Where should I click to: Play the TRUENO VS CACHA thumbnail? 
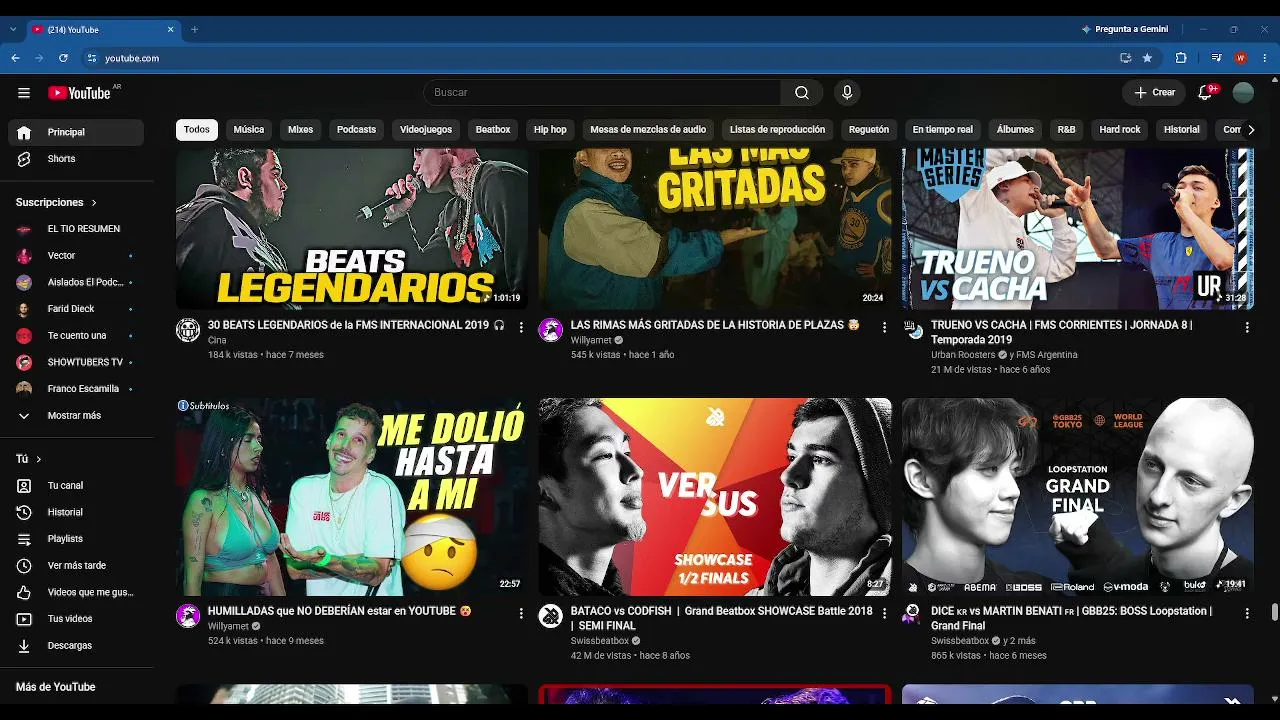[1078, 229]
